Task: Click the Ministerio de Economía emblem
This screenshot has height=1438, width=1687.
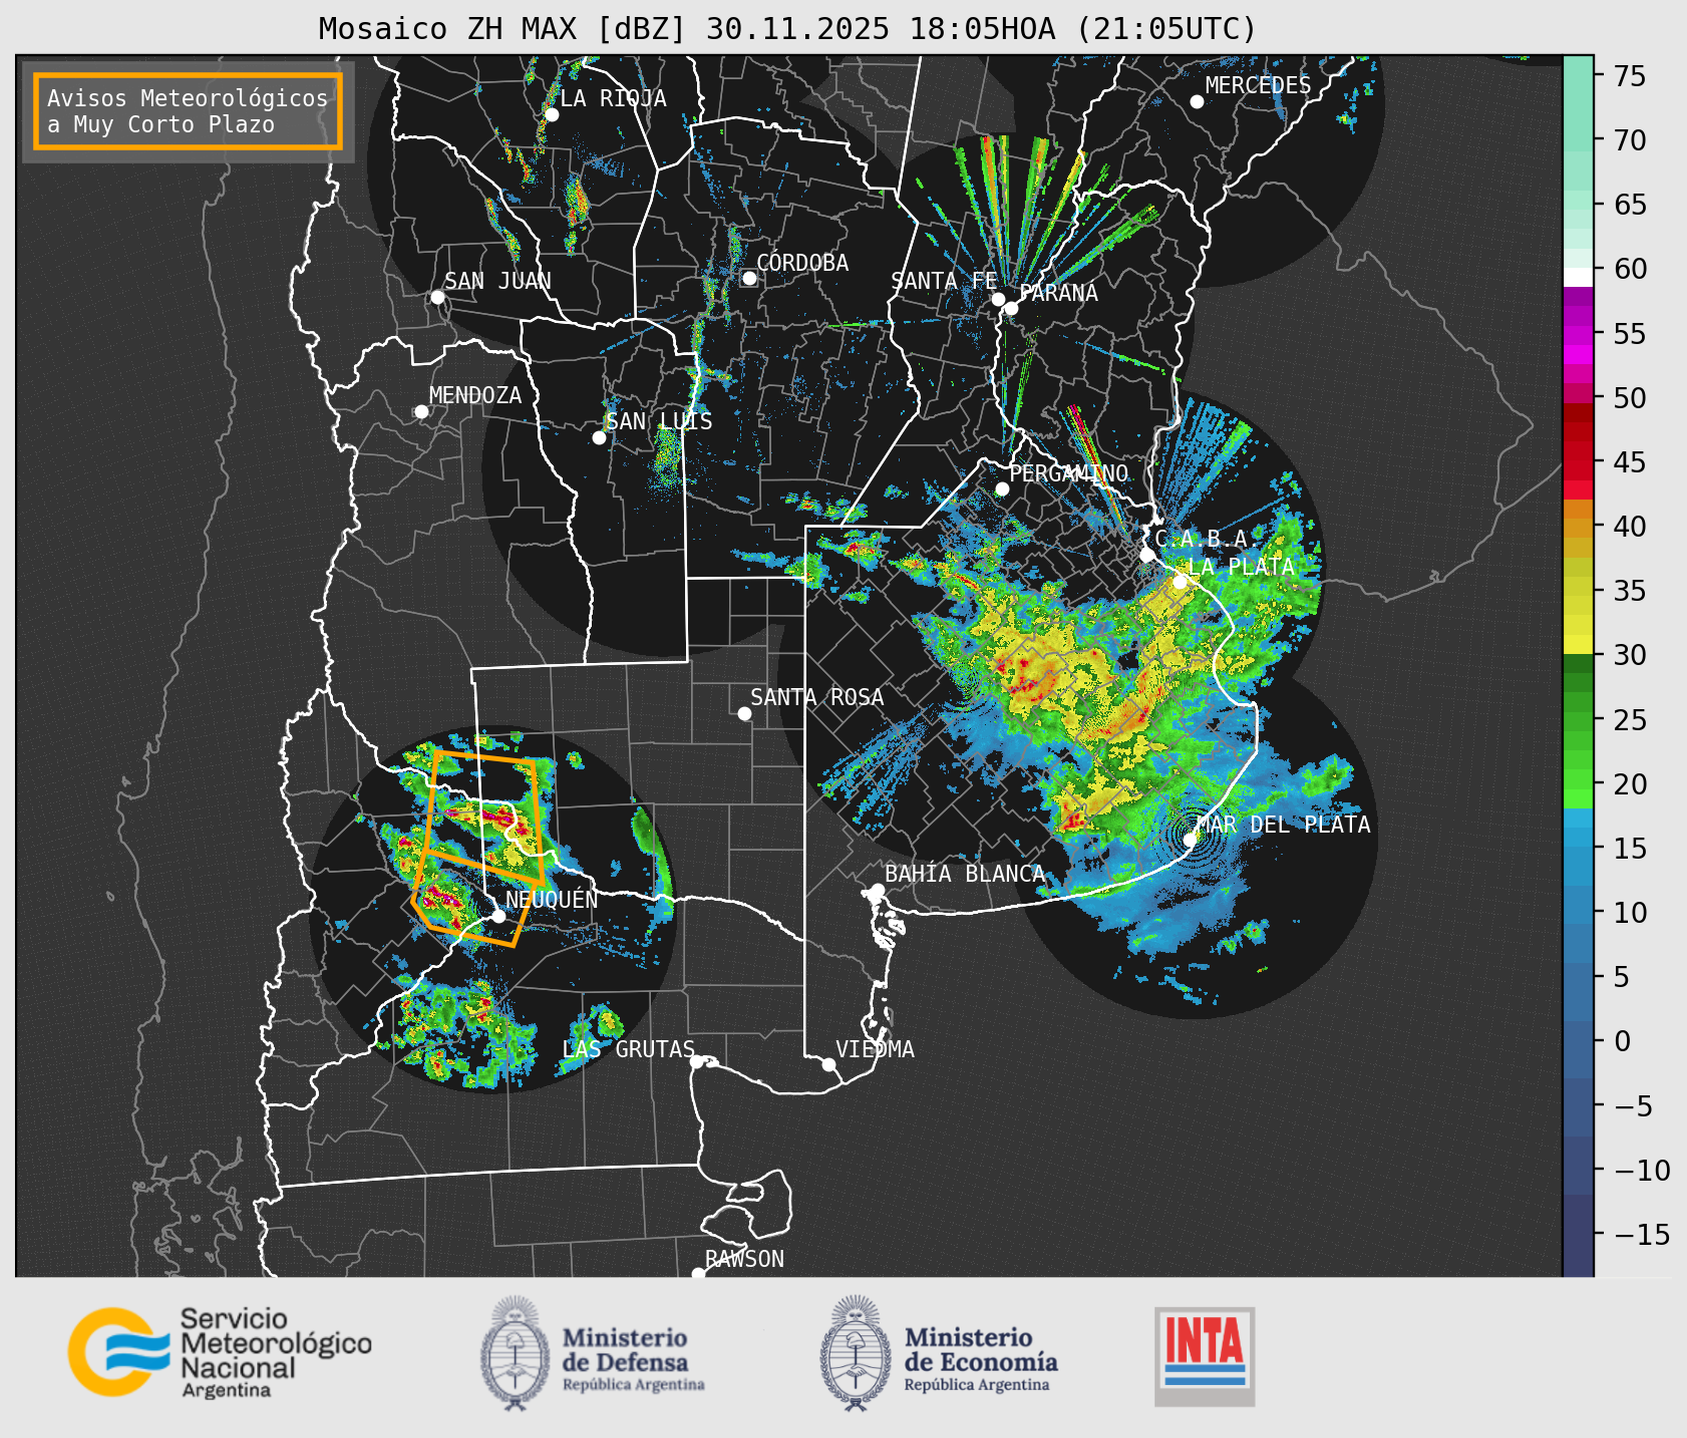Action: tap(854, 1353)
